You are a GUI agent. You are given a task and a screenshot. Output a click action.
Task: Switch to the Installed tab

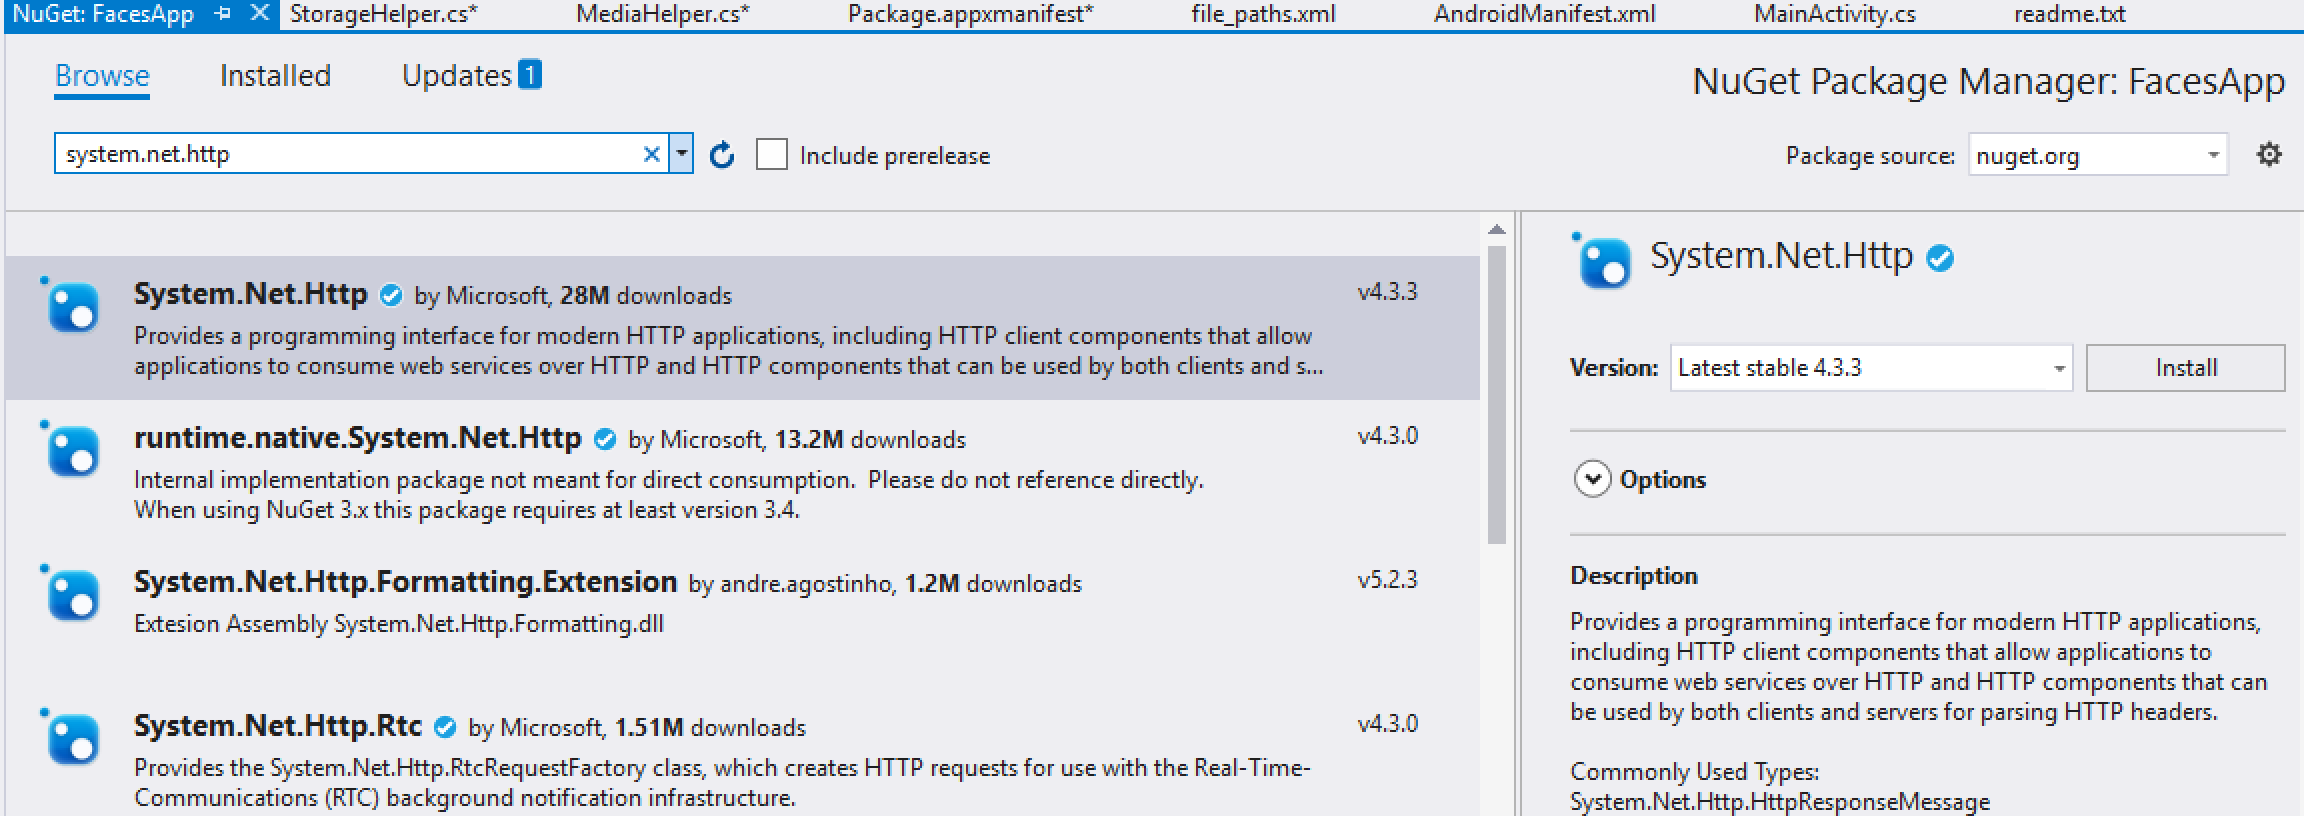pyautogui.click(x=275, y=76)
